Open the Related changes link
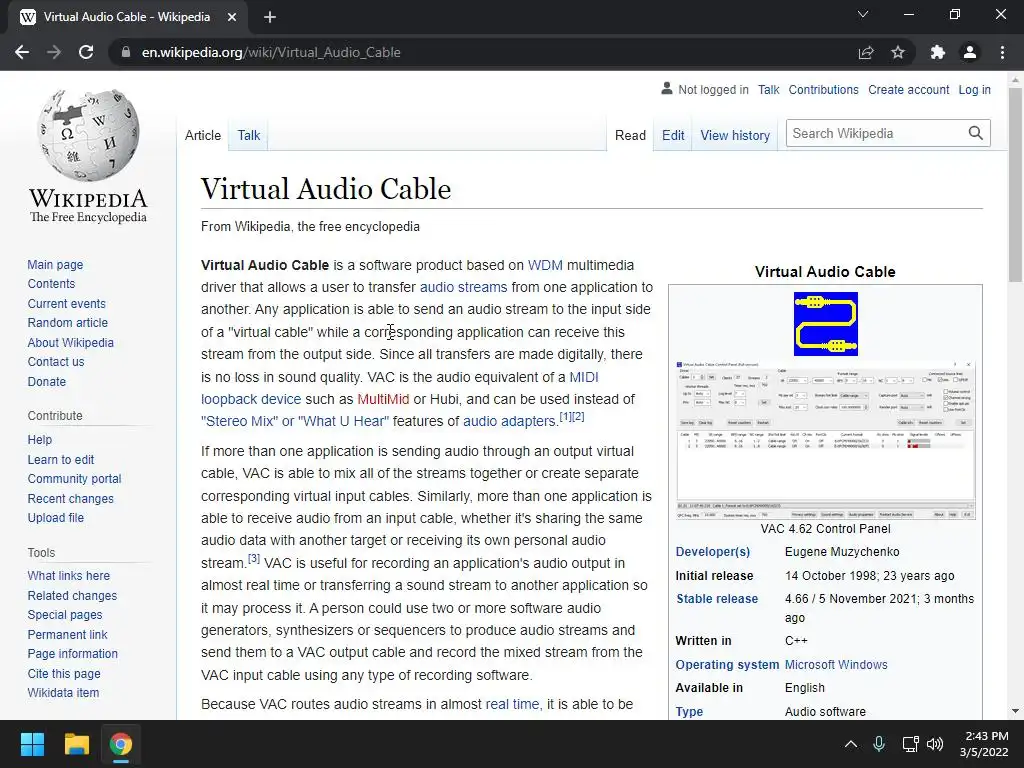Image resolution: width=1024 pixels, height=768 pixels. 72,596
